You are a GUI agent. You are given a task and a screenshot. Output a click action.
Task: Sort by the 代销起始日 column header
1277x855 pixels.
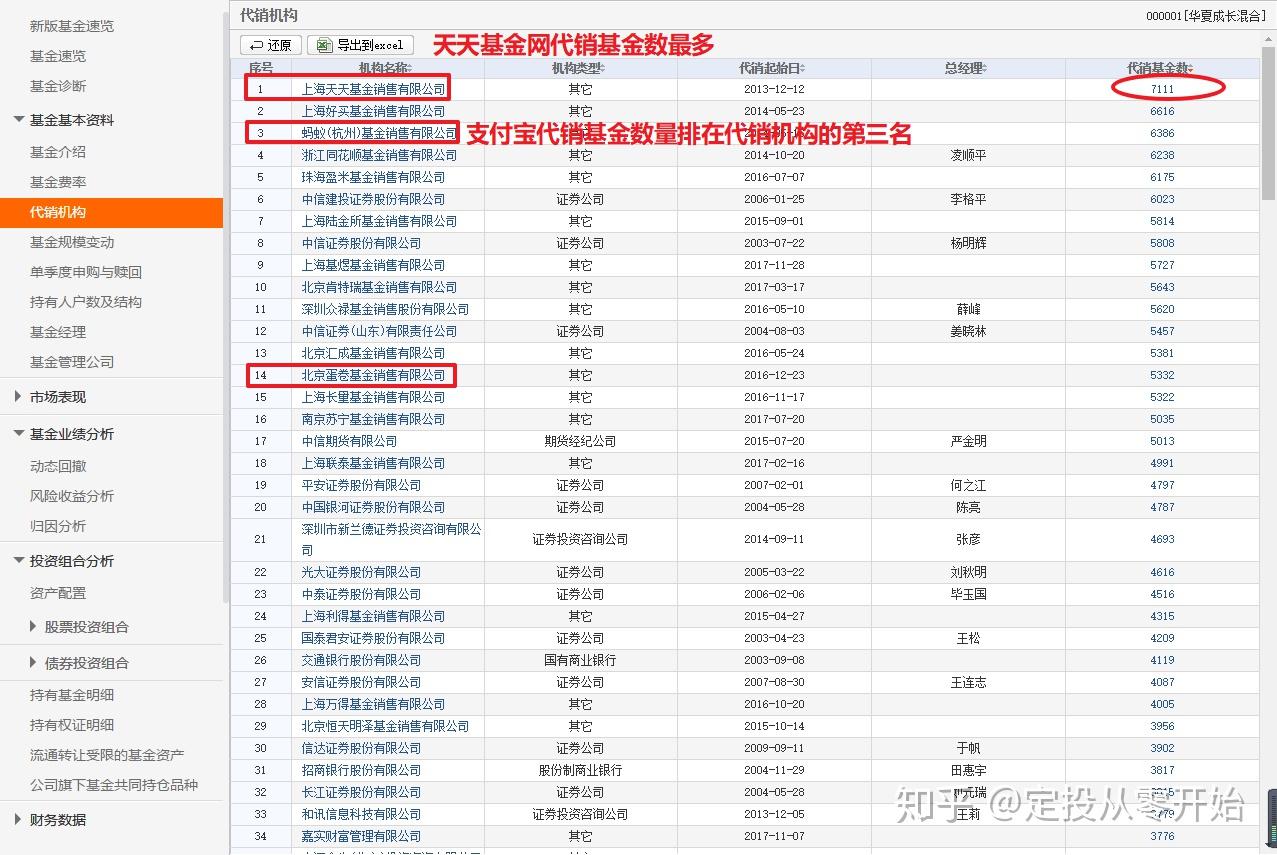[773, 68]
